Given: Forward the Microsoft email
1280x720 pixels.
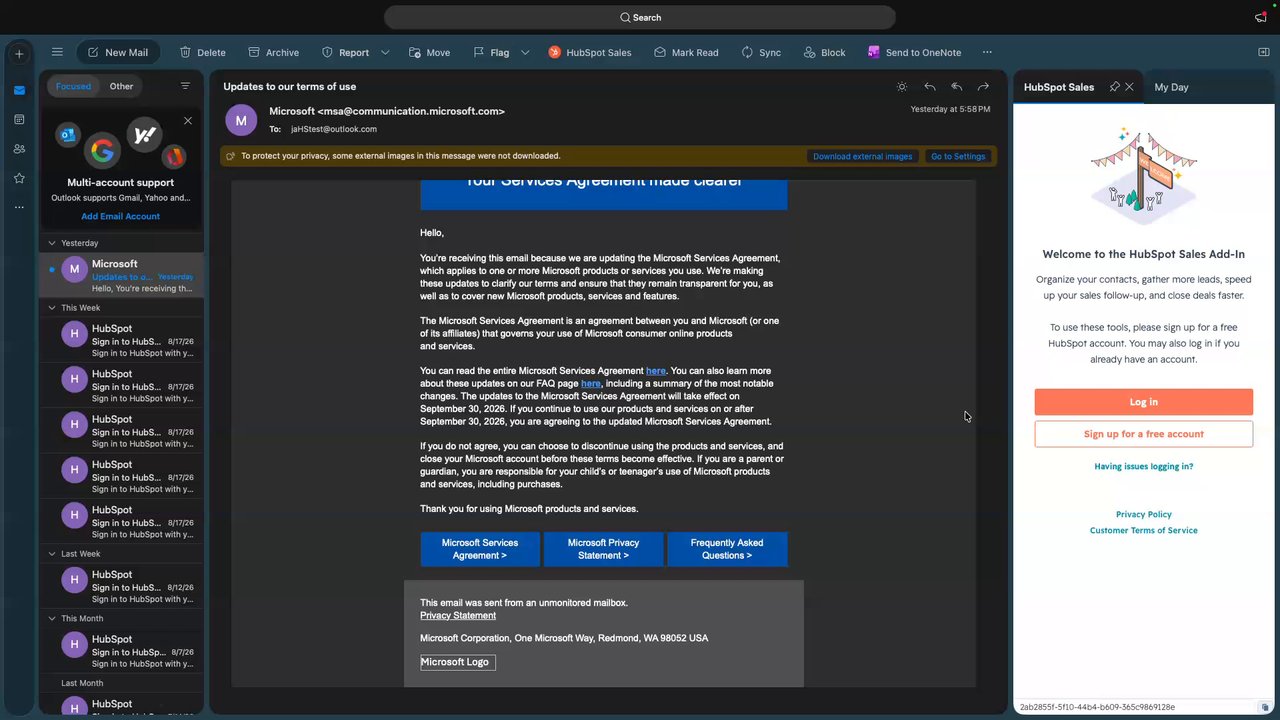Looking at the screenshot, I should pos(983,87).
